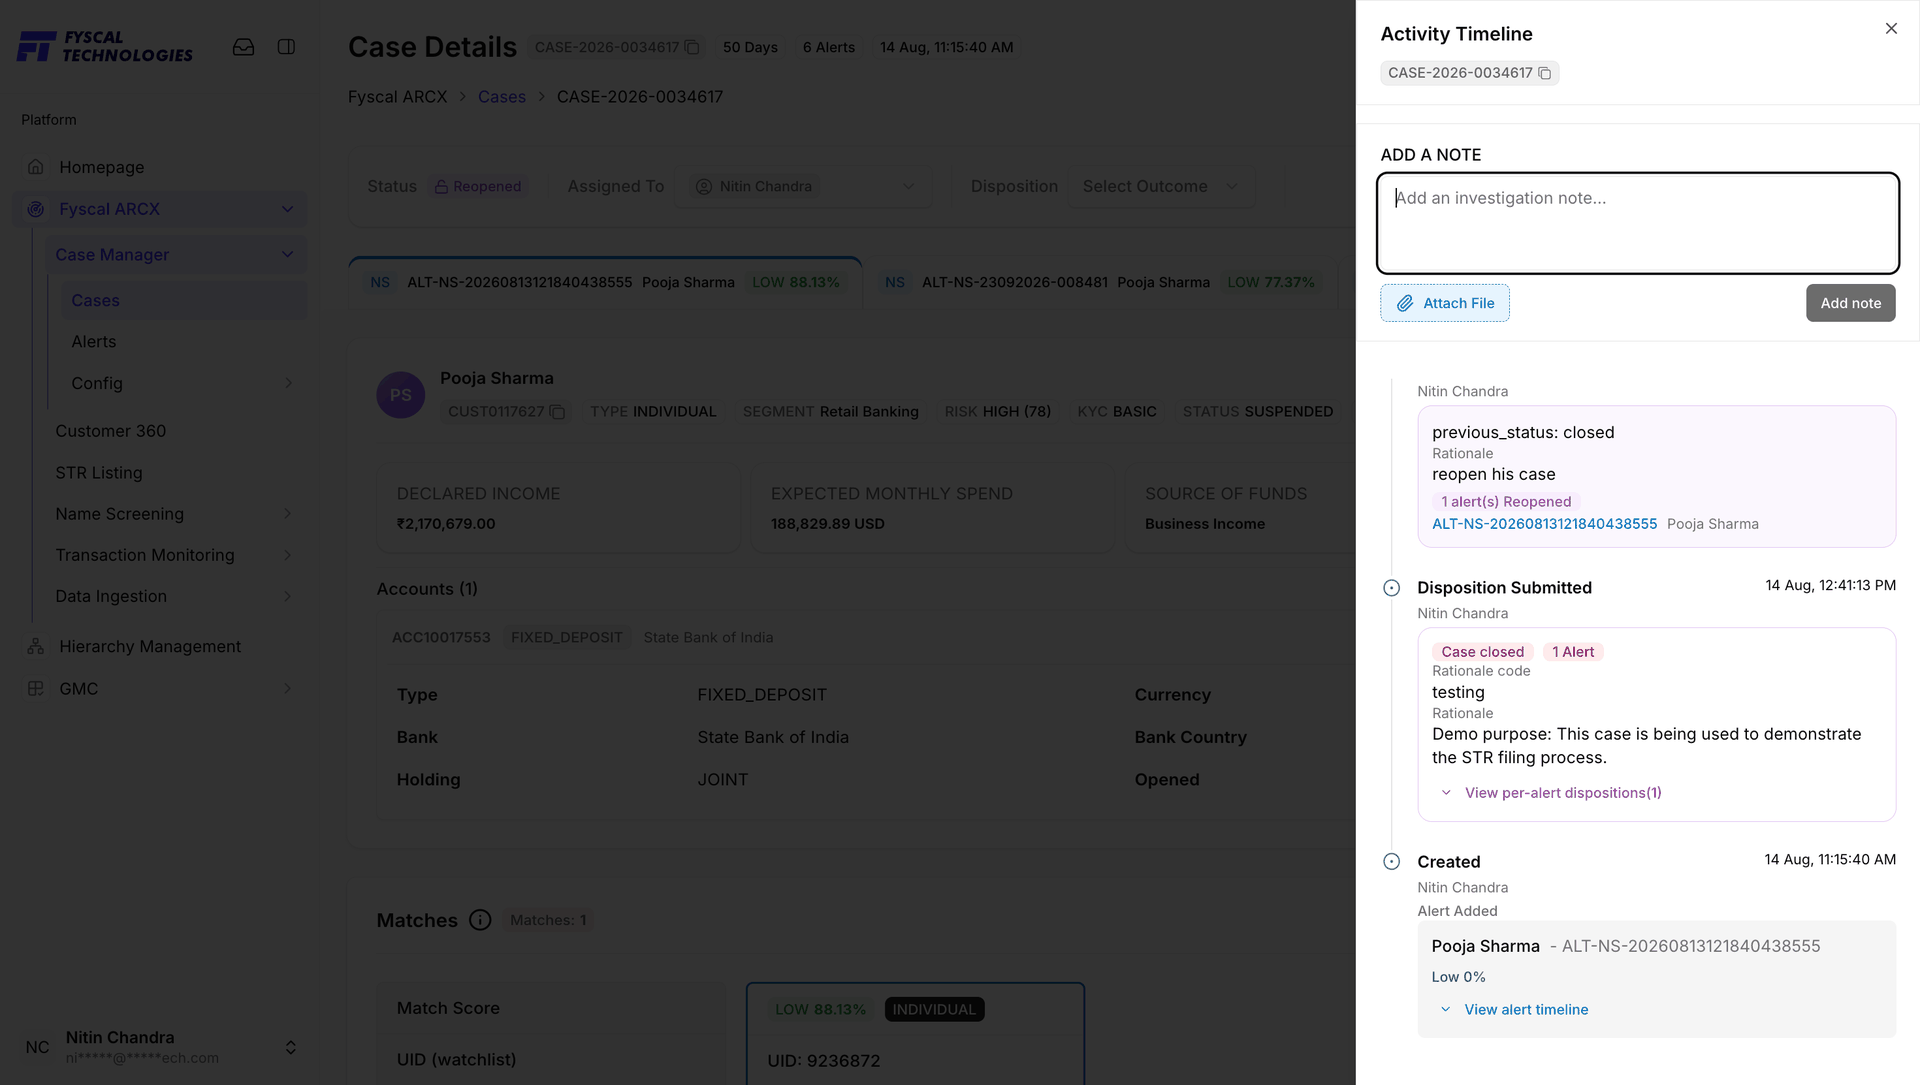Focus the investigation note text field
The image size is (1920, 1085).
[1637, 223]
